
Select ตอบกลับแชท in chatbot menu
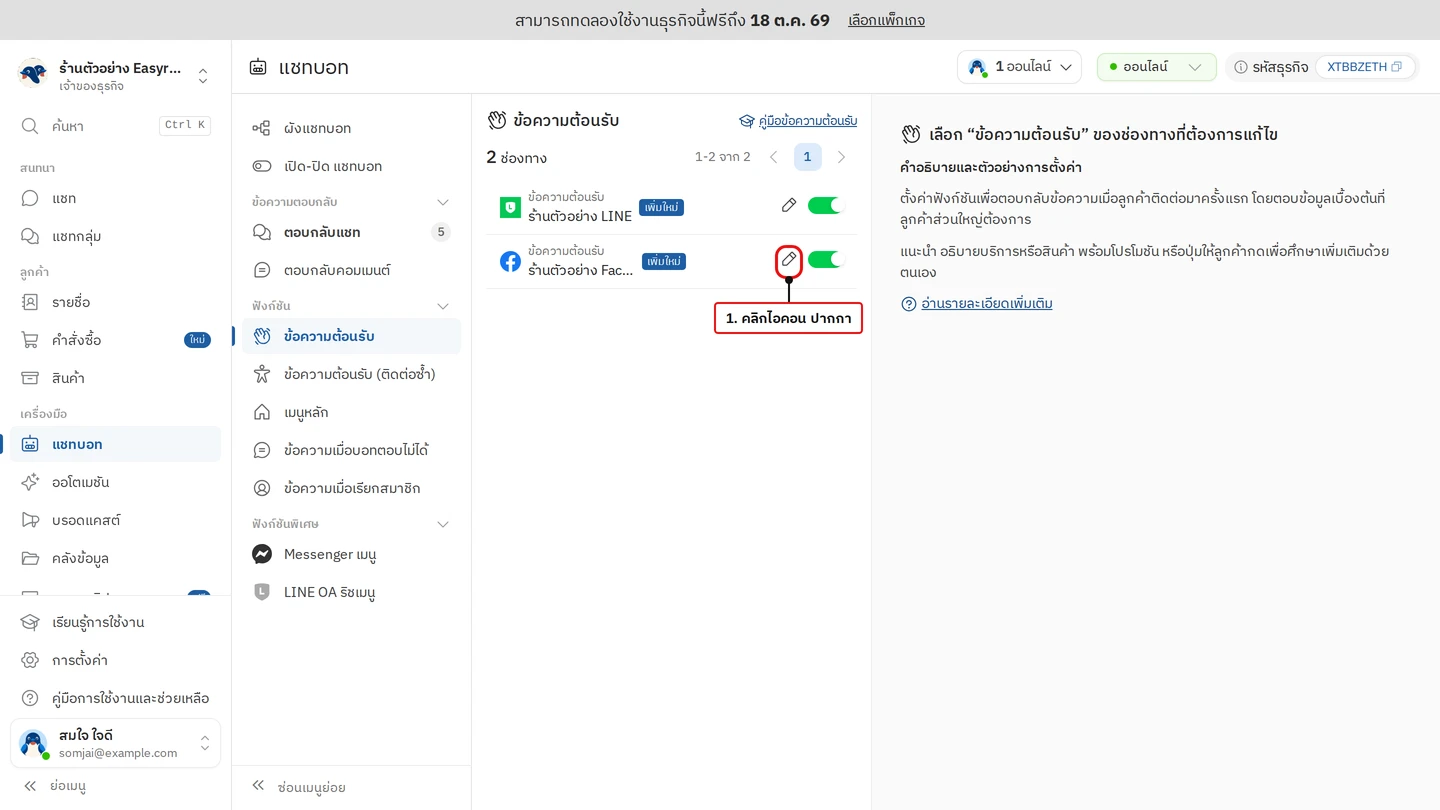pos(351,232)
